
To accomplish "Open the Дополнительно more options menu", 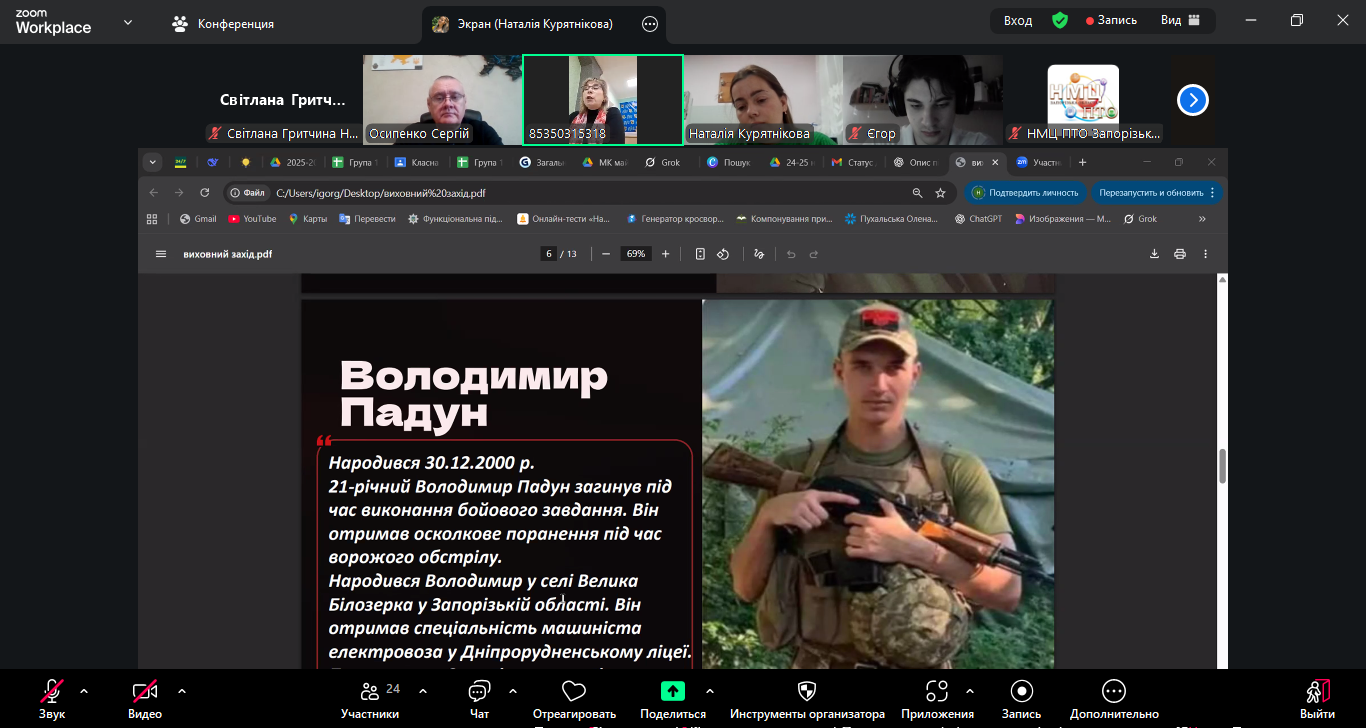I will click(x=1114, y=698).
